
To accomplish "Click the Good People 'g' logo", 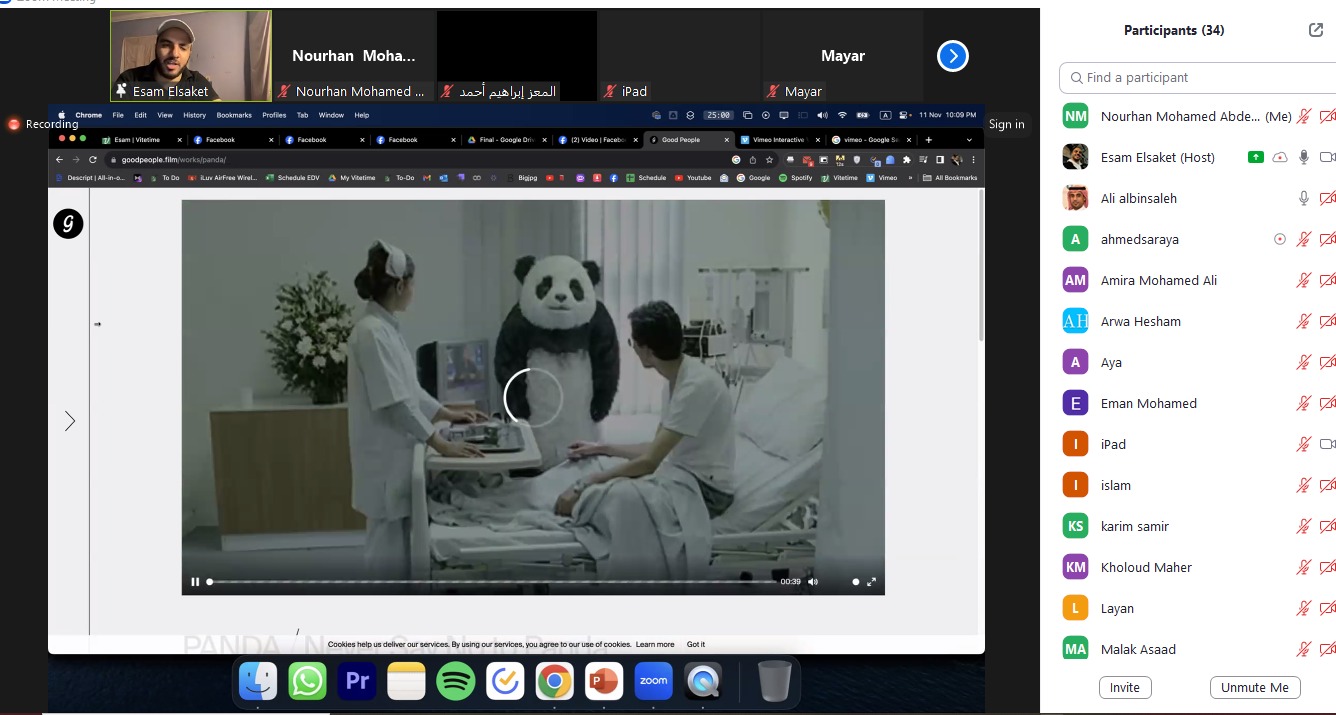I will (x=68, y=224).
